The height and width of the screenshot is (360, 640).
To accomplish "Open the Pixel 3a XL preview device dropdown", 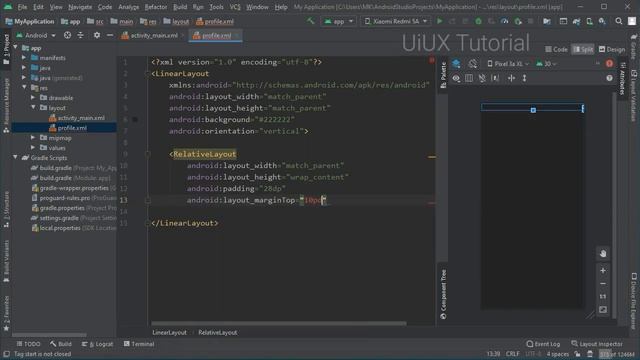I will point(508,64).
